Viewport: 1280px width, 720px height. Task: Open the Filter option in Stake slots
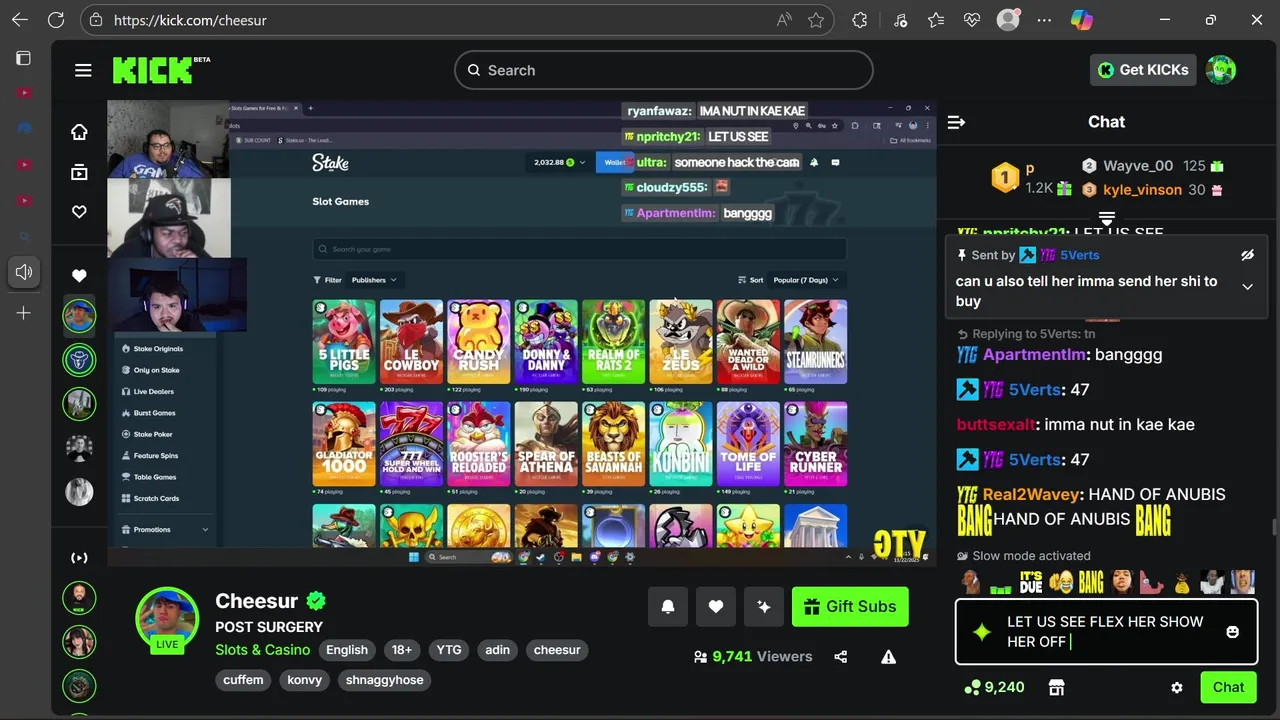(327, 280)
